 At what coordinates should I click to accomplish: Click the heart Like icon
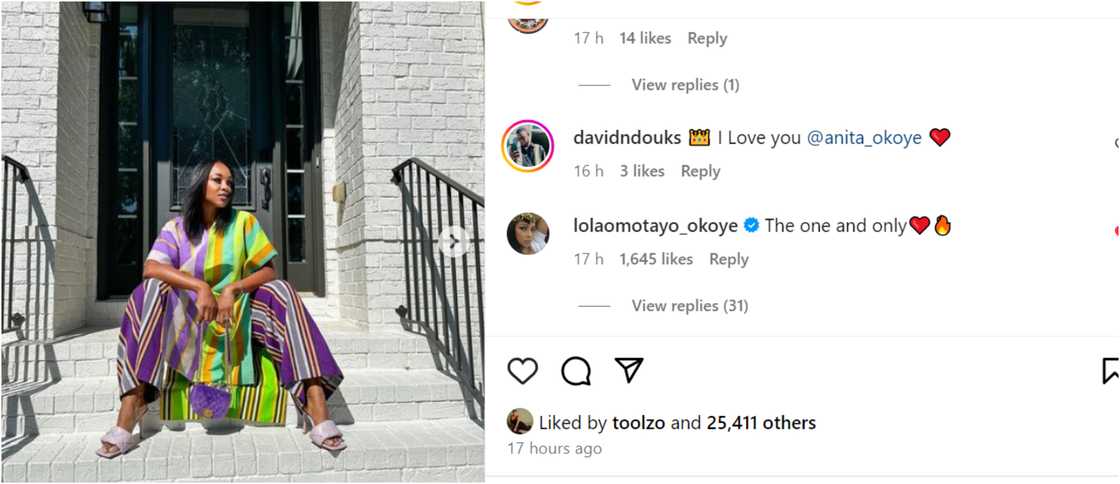pos(523,371)
